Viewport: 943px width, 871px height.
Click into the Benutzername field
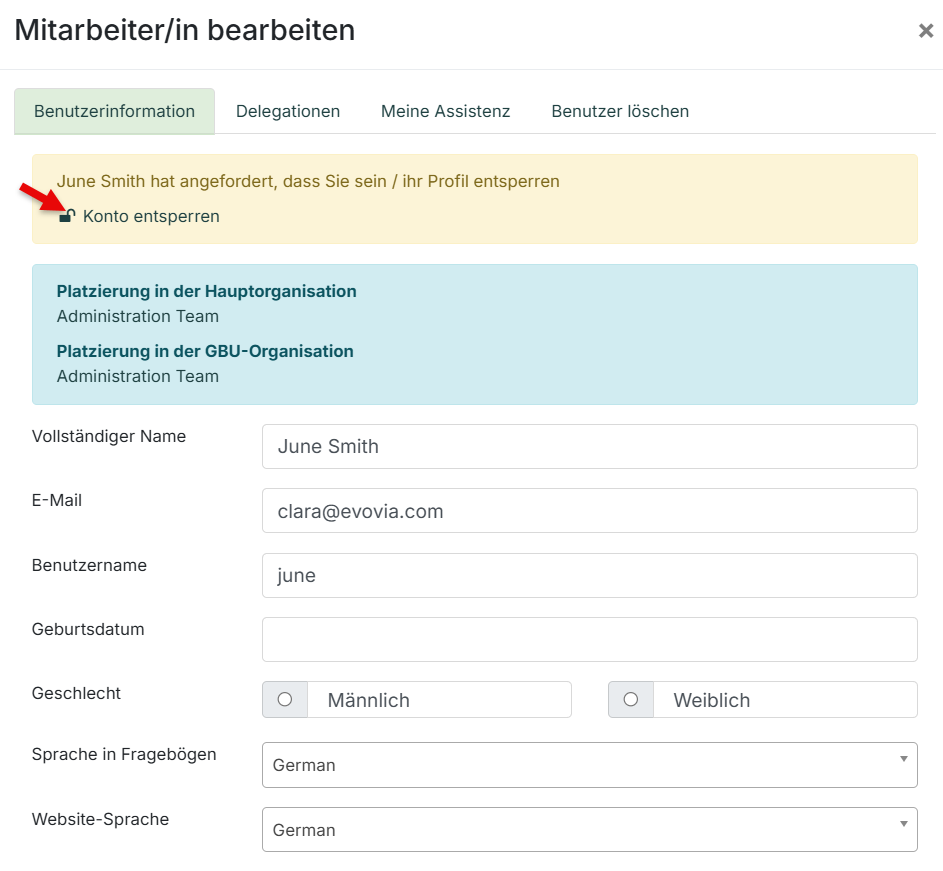(589, 576)
